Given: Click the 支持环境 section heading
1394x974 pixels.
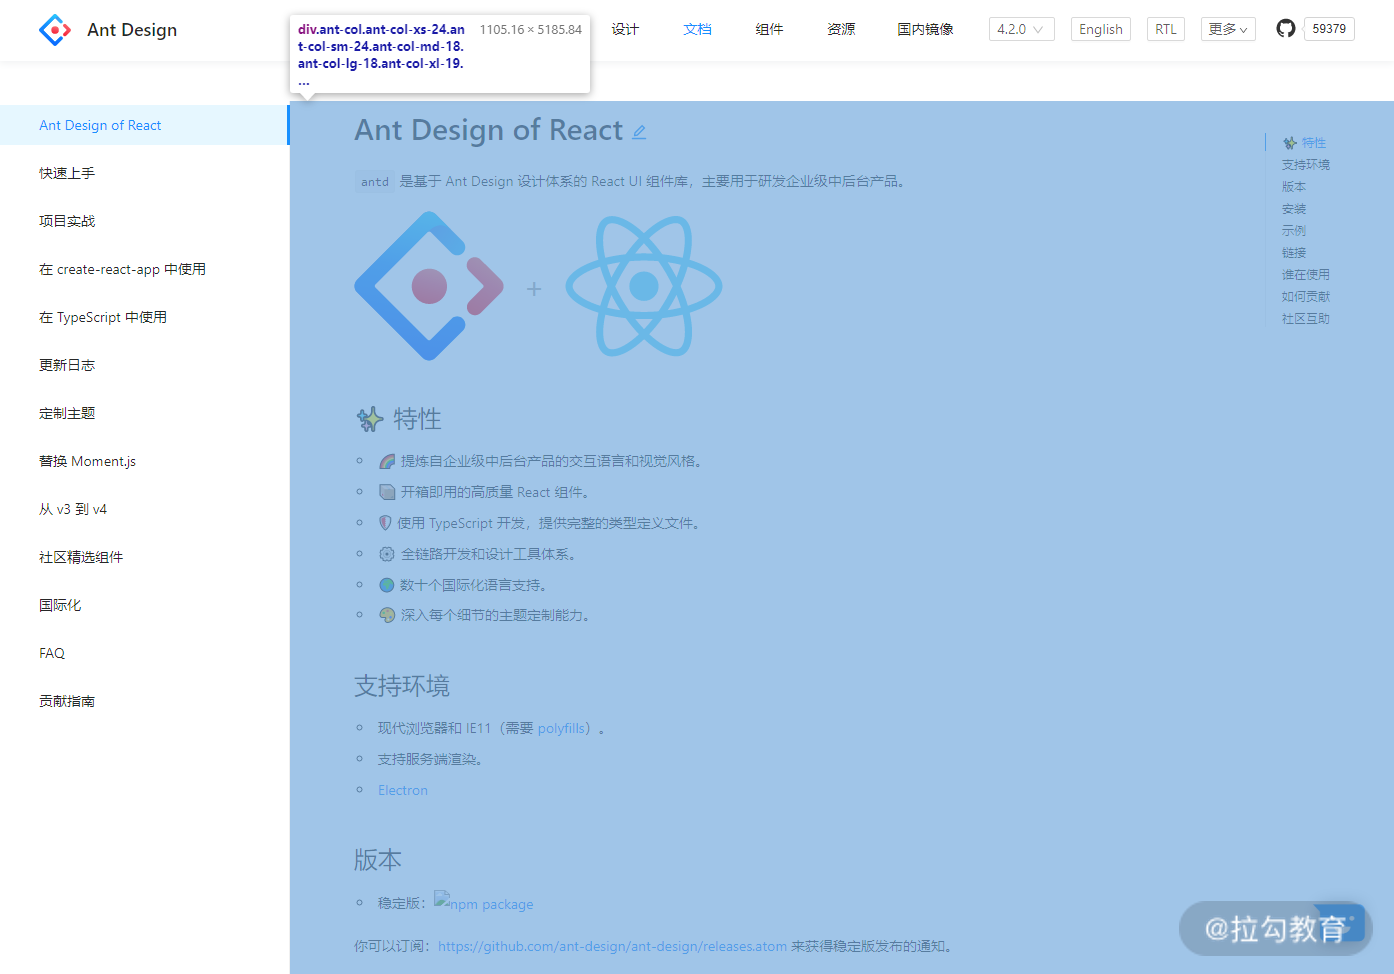Looking at the screenshot, I should pyautogui.click(x=402, y=686).
